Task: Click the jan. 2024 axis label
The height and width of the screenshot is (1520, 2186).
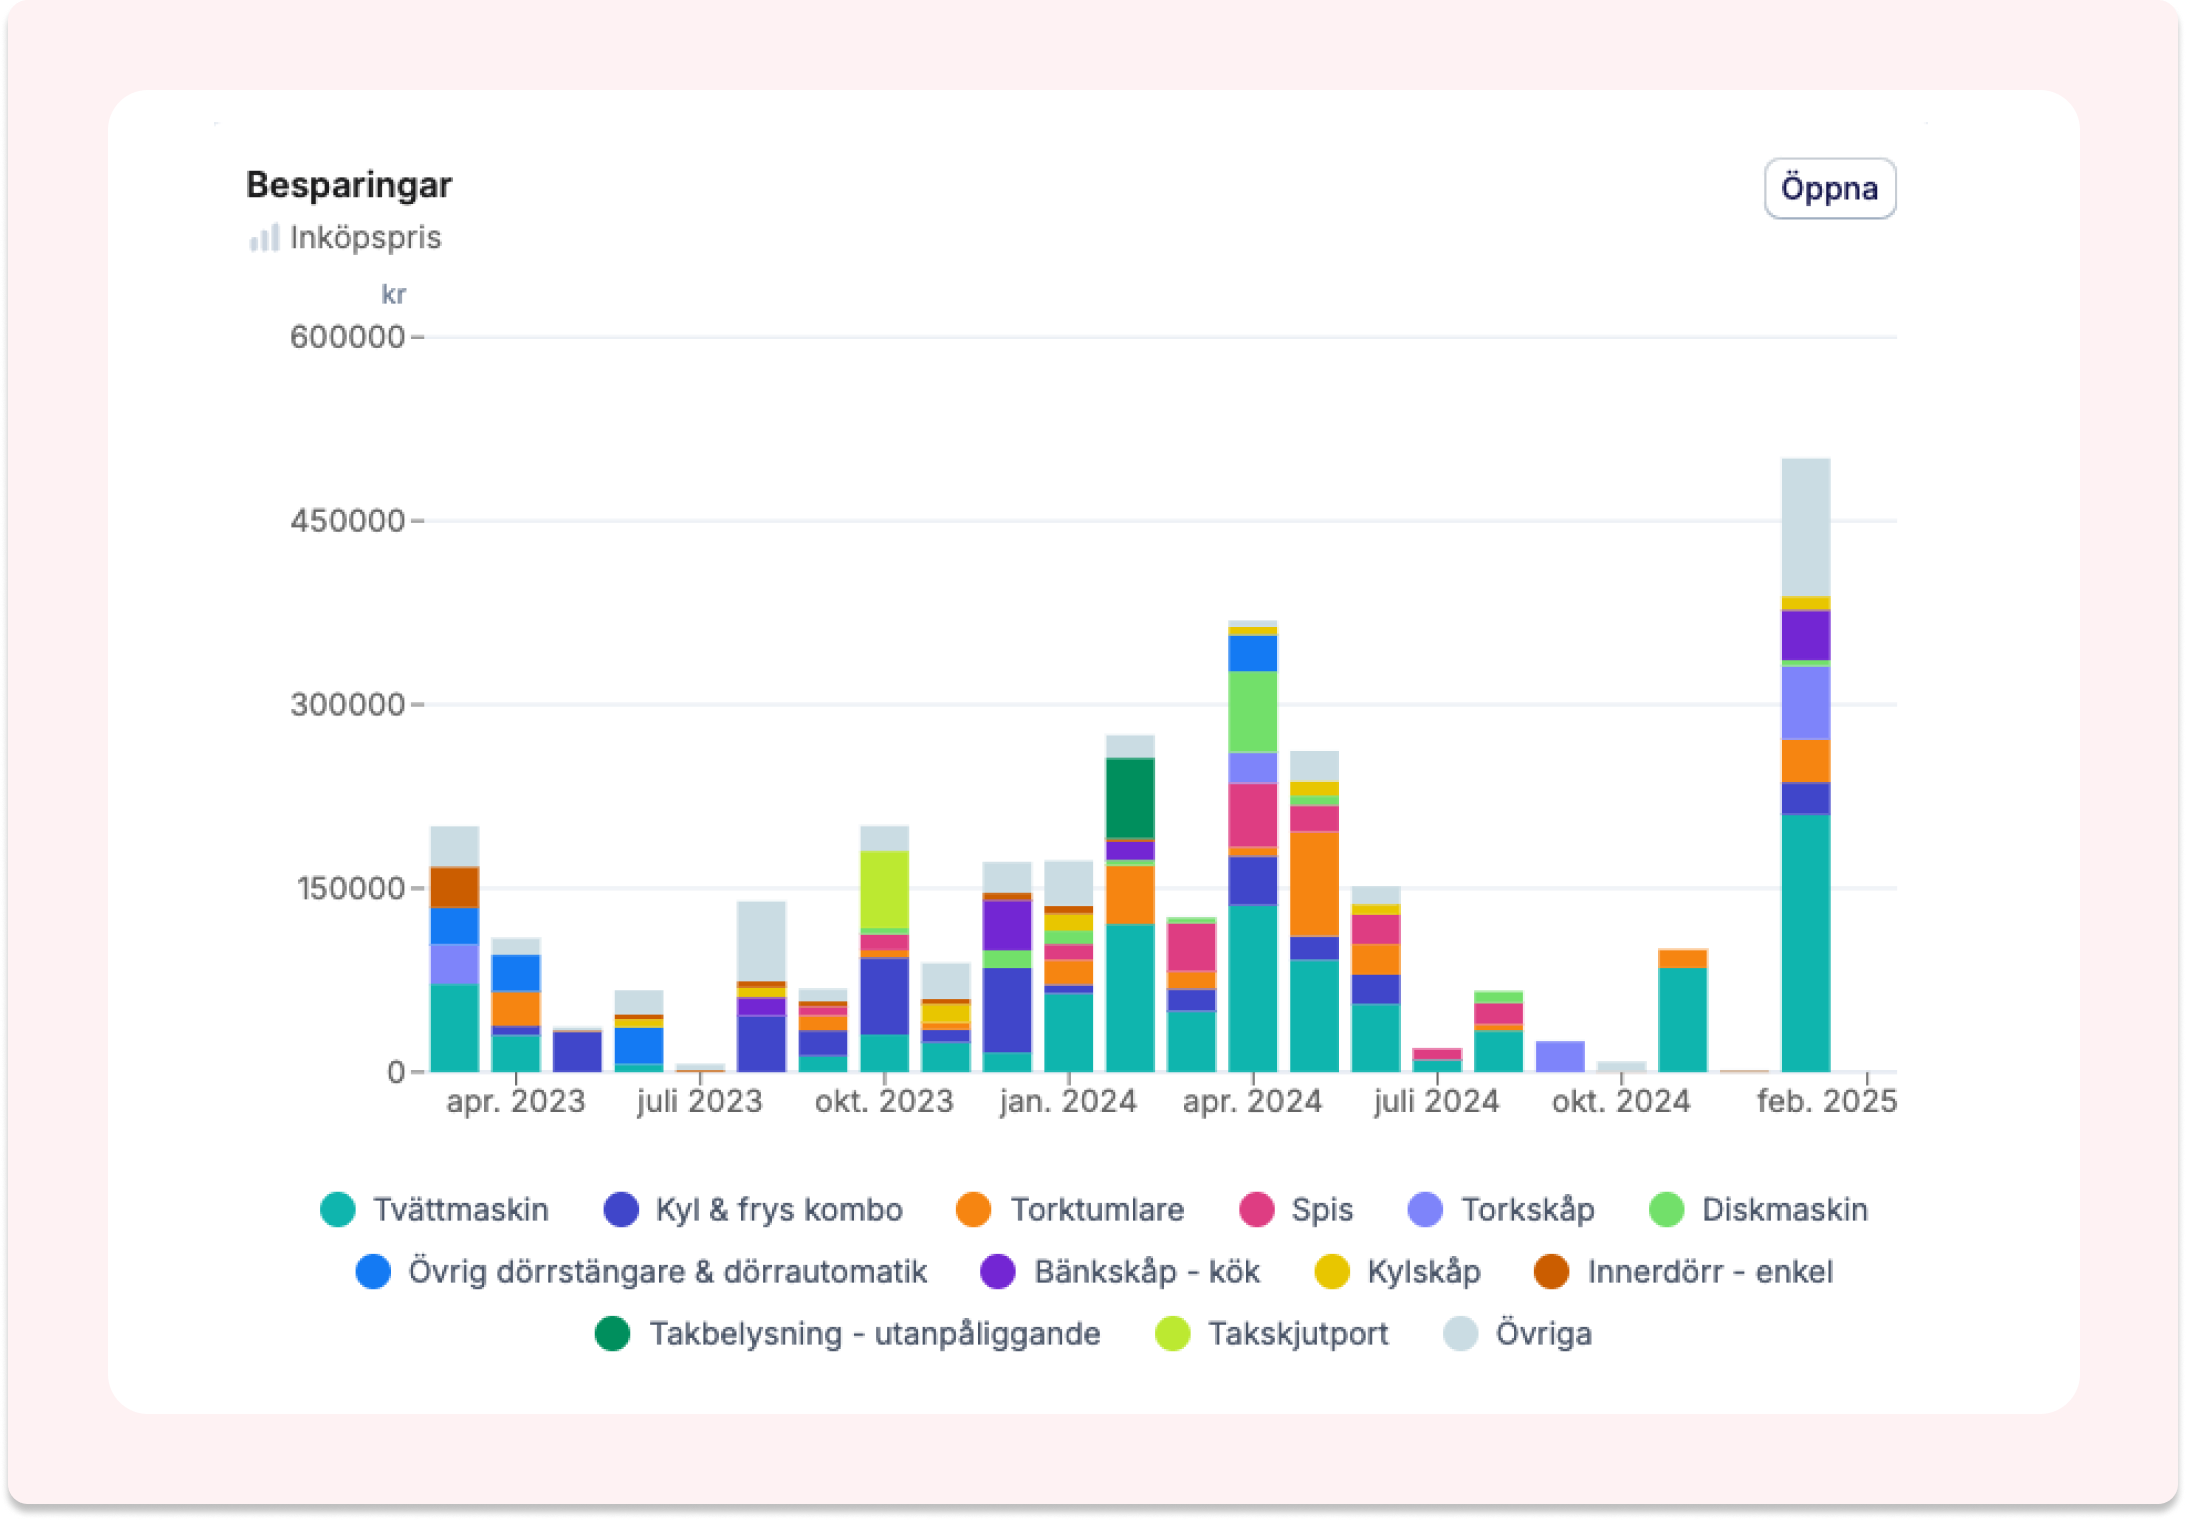Action: (x=1068, y=1101)
